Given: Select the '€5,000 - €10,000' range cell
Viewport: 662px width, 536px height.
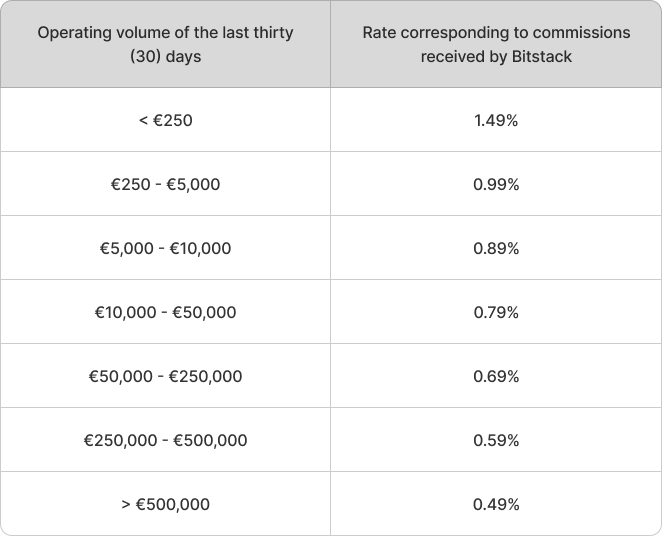Looking at the screenshot, I should (x=166, y=248).
